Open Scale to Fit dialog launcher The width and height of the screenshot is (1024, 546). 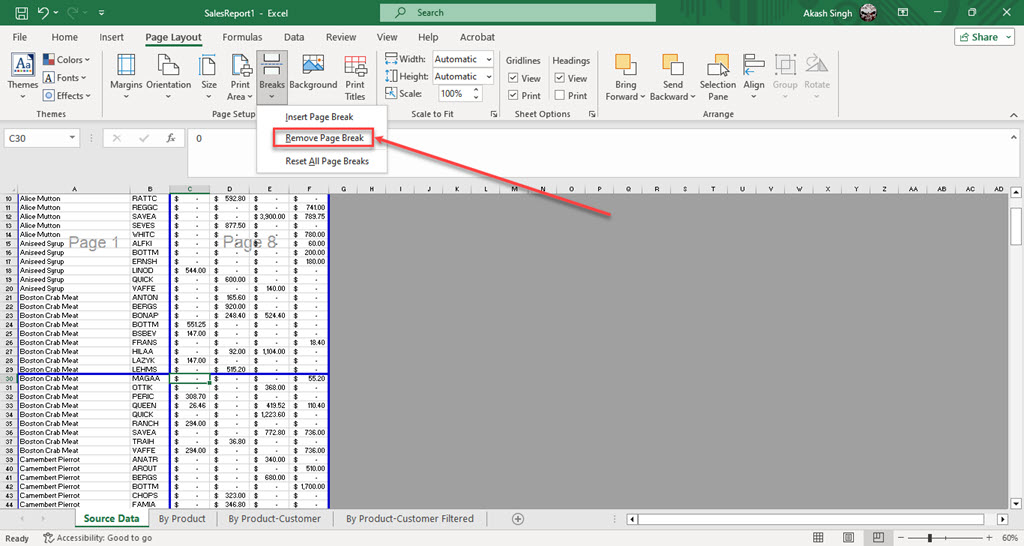pyautogui.click(x=494, y=114)
